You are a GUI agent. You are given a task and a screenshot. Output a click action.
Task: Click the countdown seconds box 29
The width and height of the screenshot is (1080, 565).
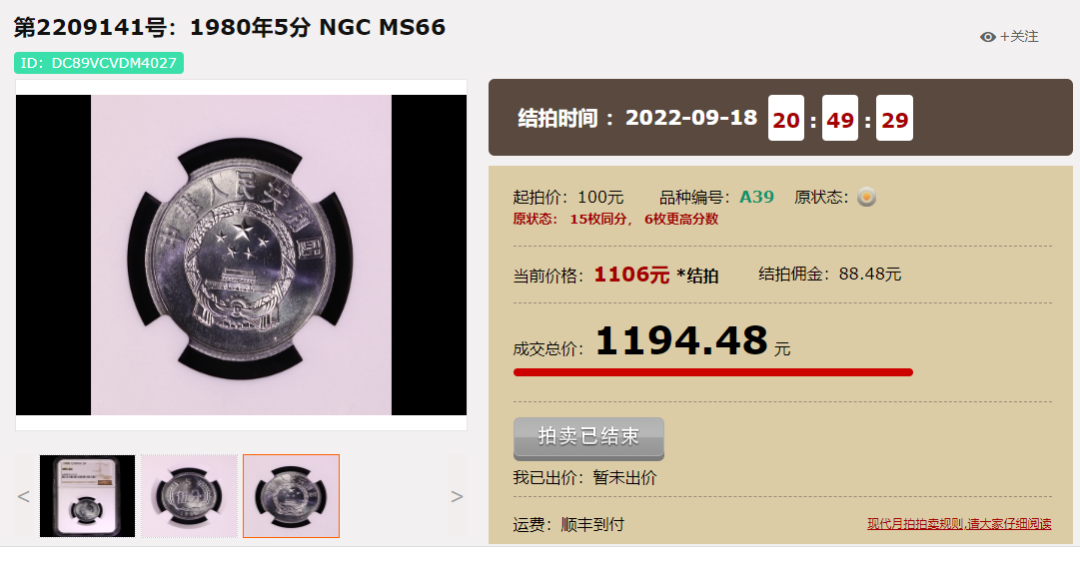click(x=895, y=119)
